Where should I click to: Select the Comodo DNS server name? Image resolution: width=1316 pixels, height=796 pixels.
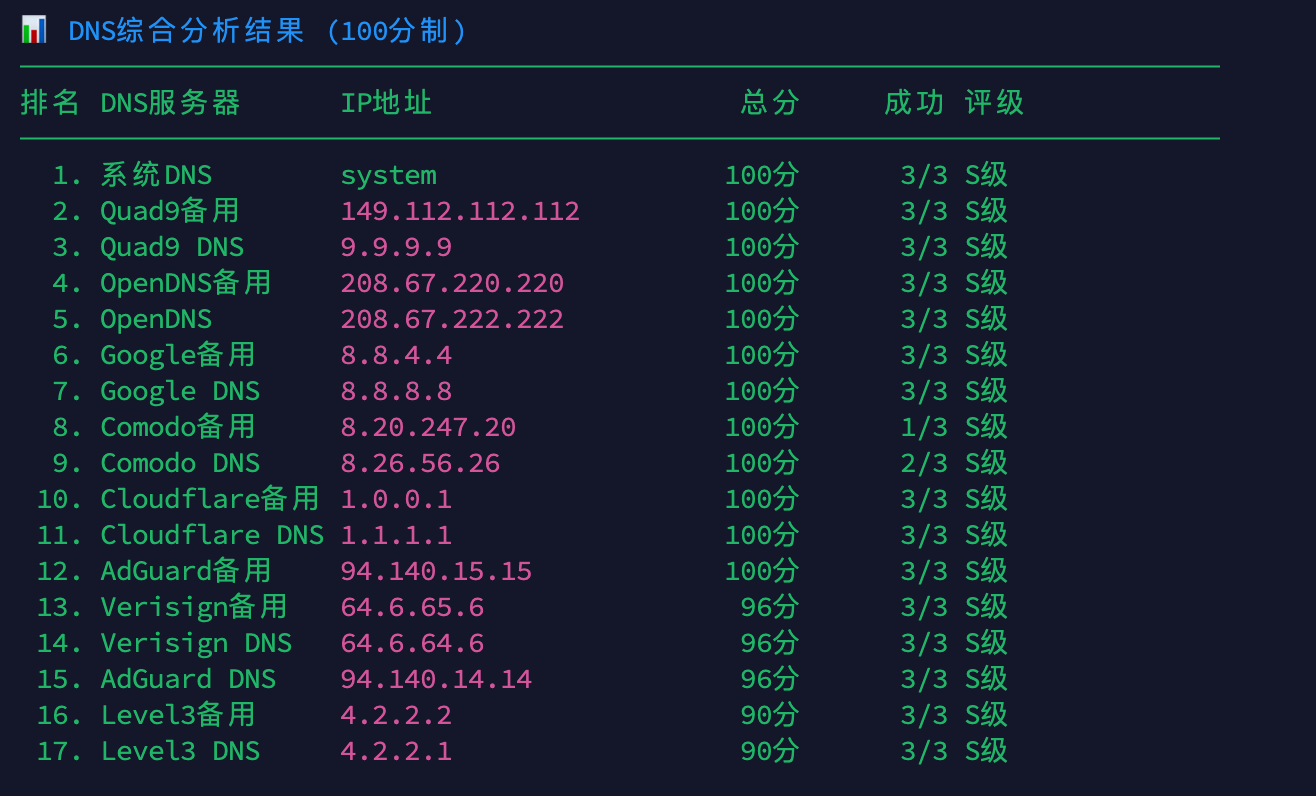click(180, 463)
